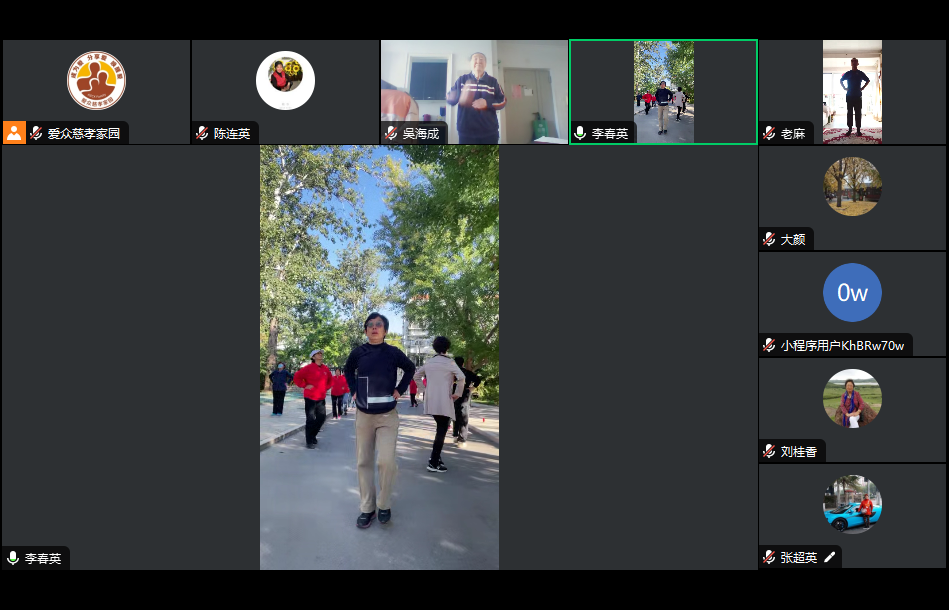Click 大颜's autumn tree avatar
The height and width of the screenshot is (610, 949).
coord(852,186)
